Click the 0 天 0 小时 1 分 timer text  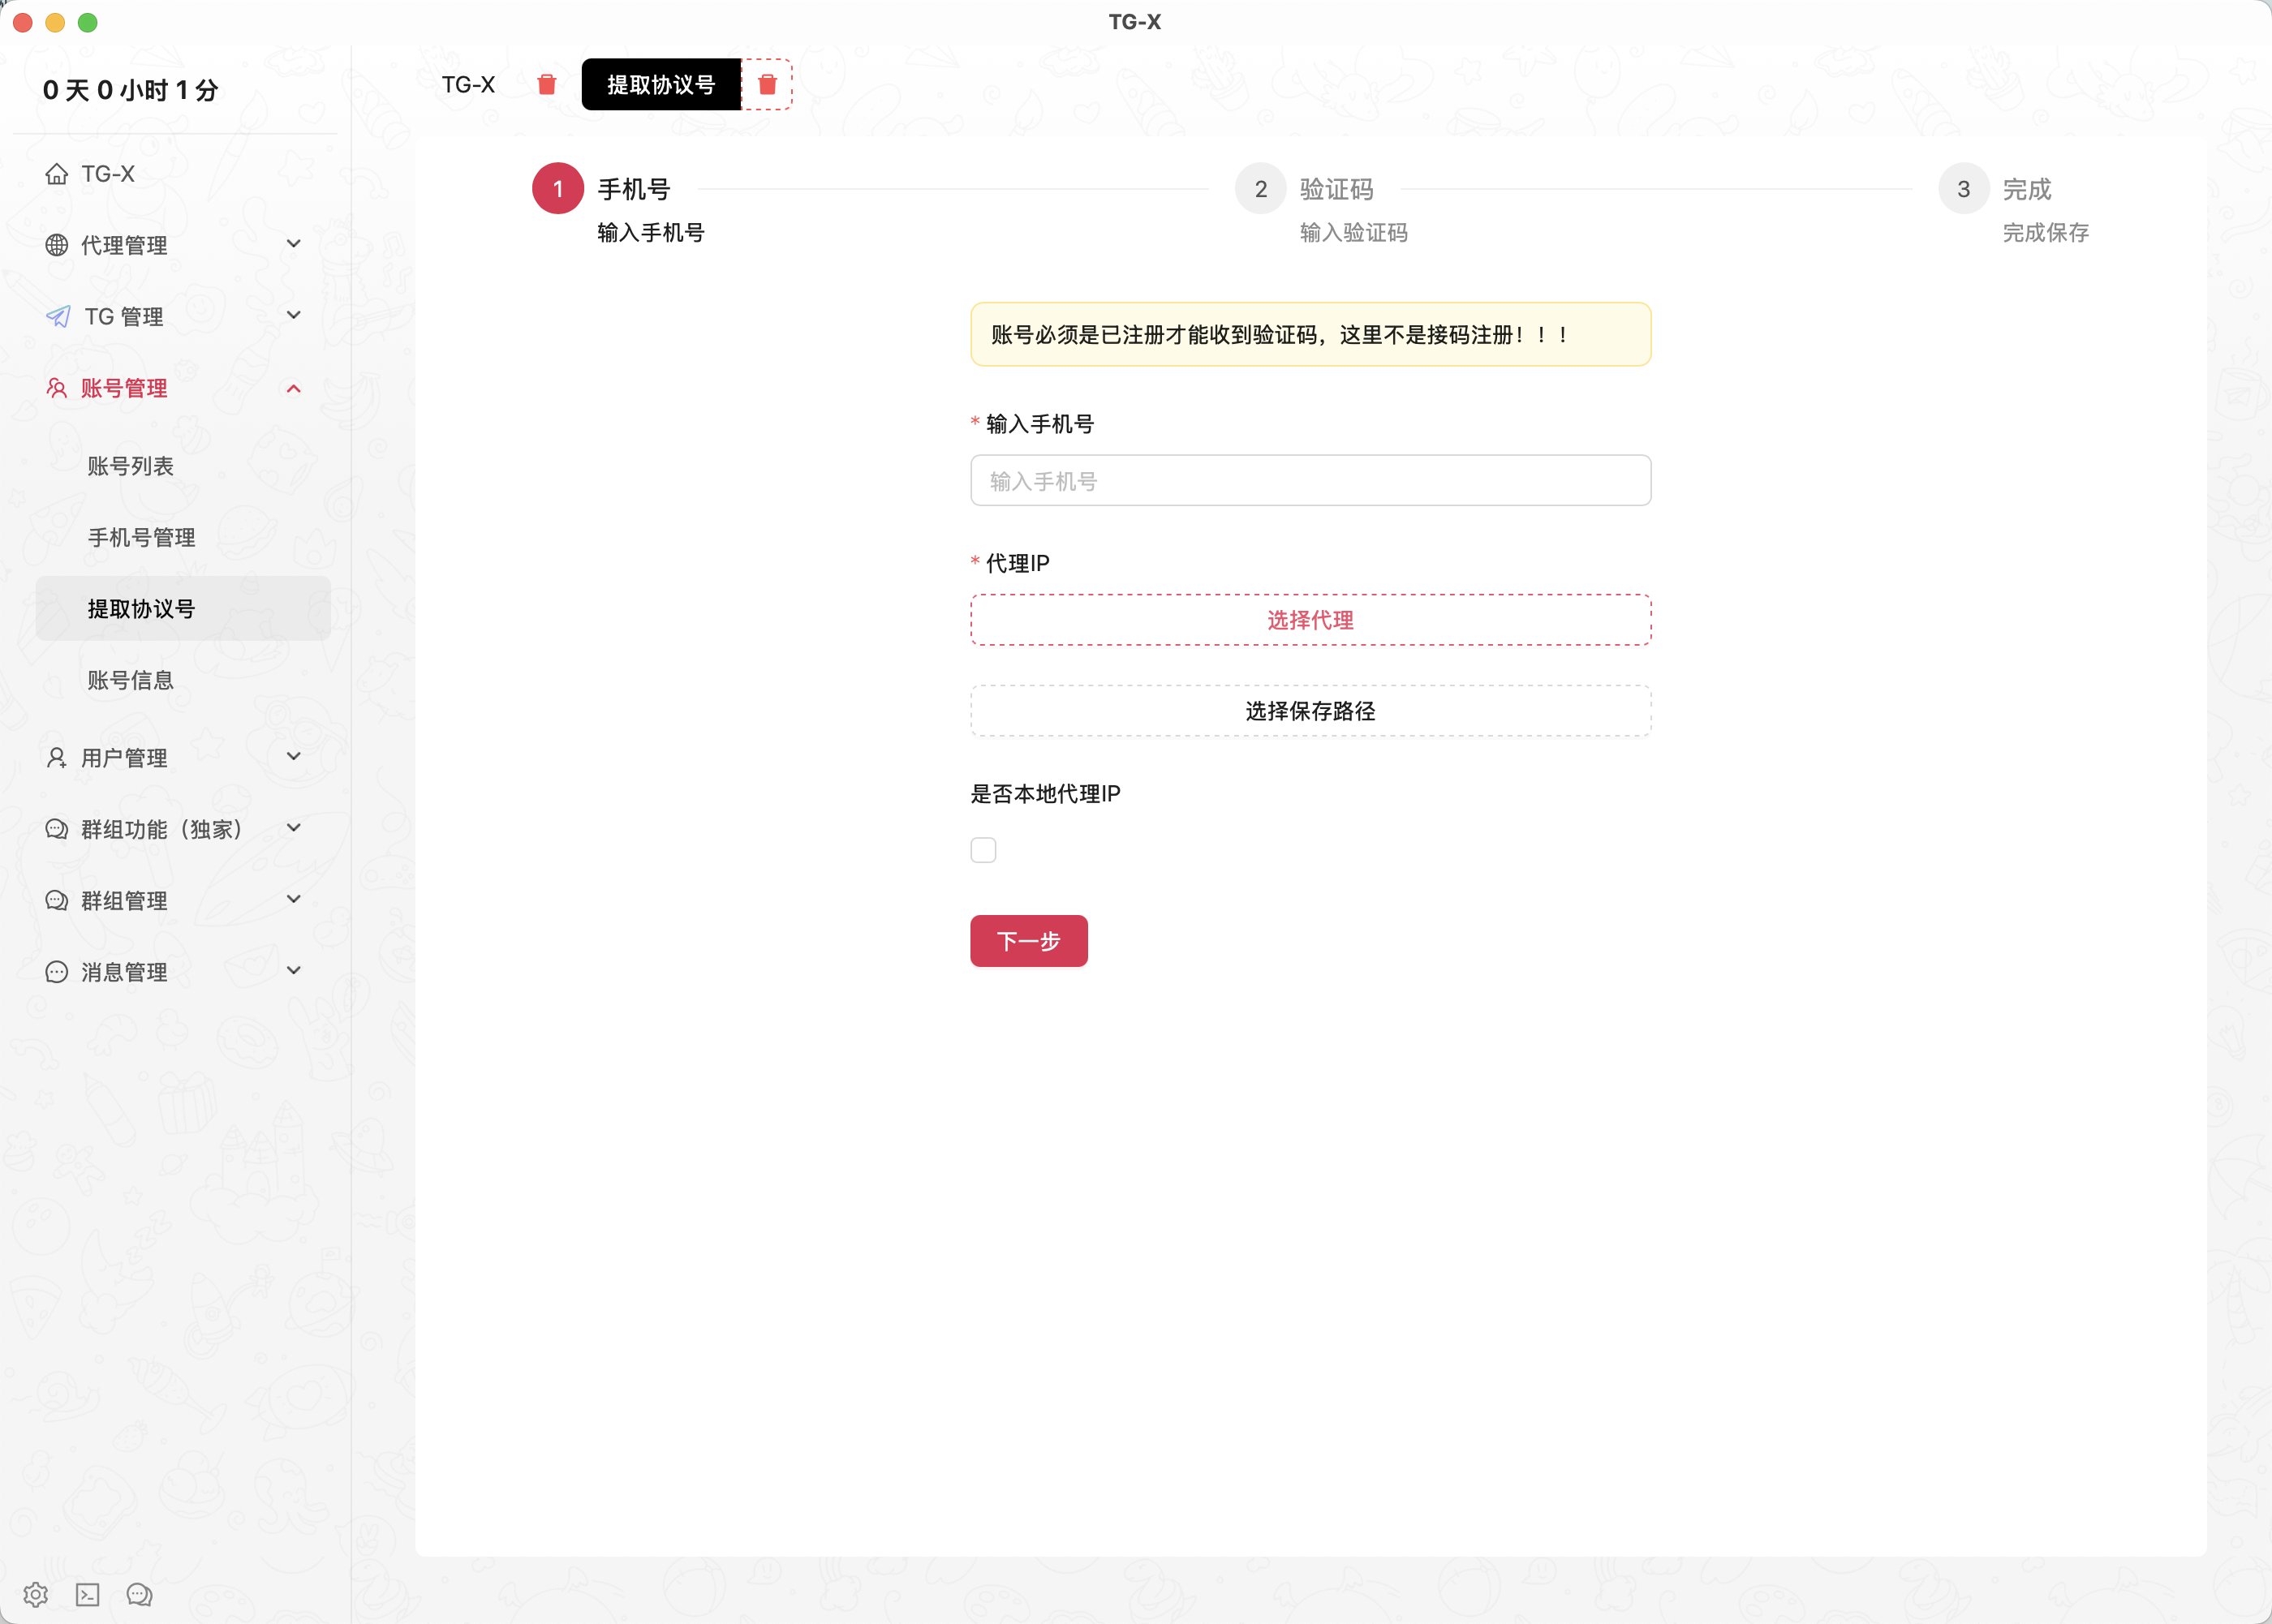pyautogui.click(x=131, y=90)
